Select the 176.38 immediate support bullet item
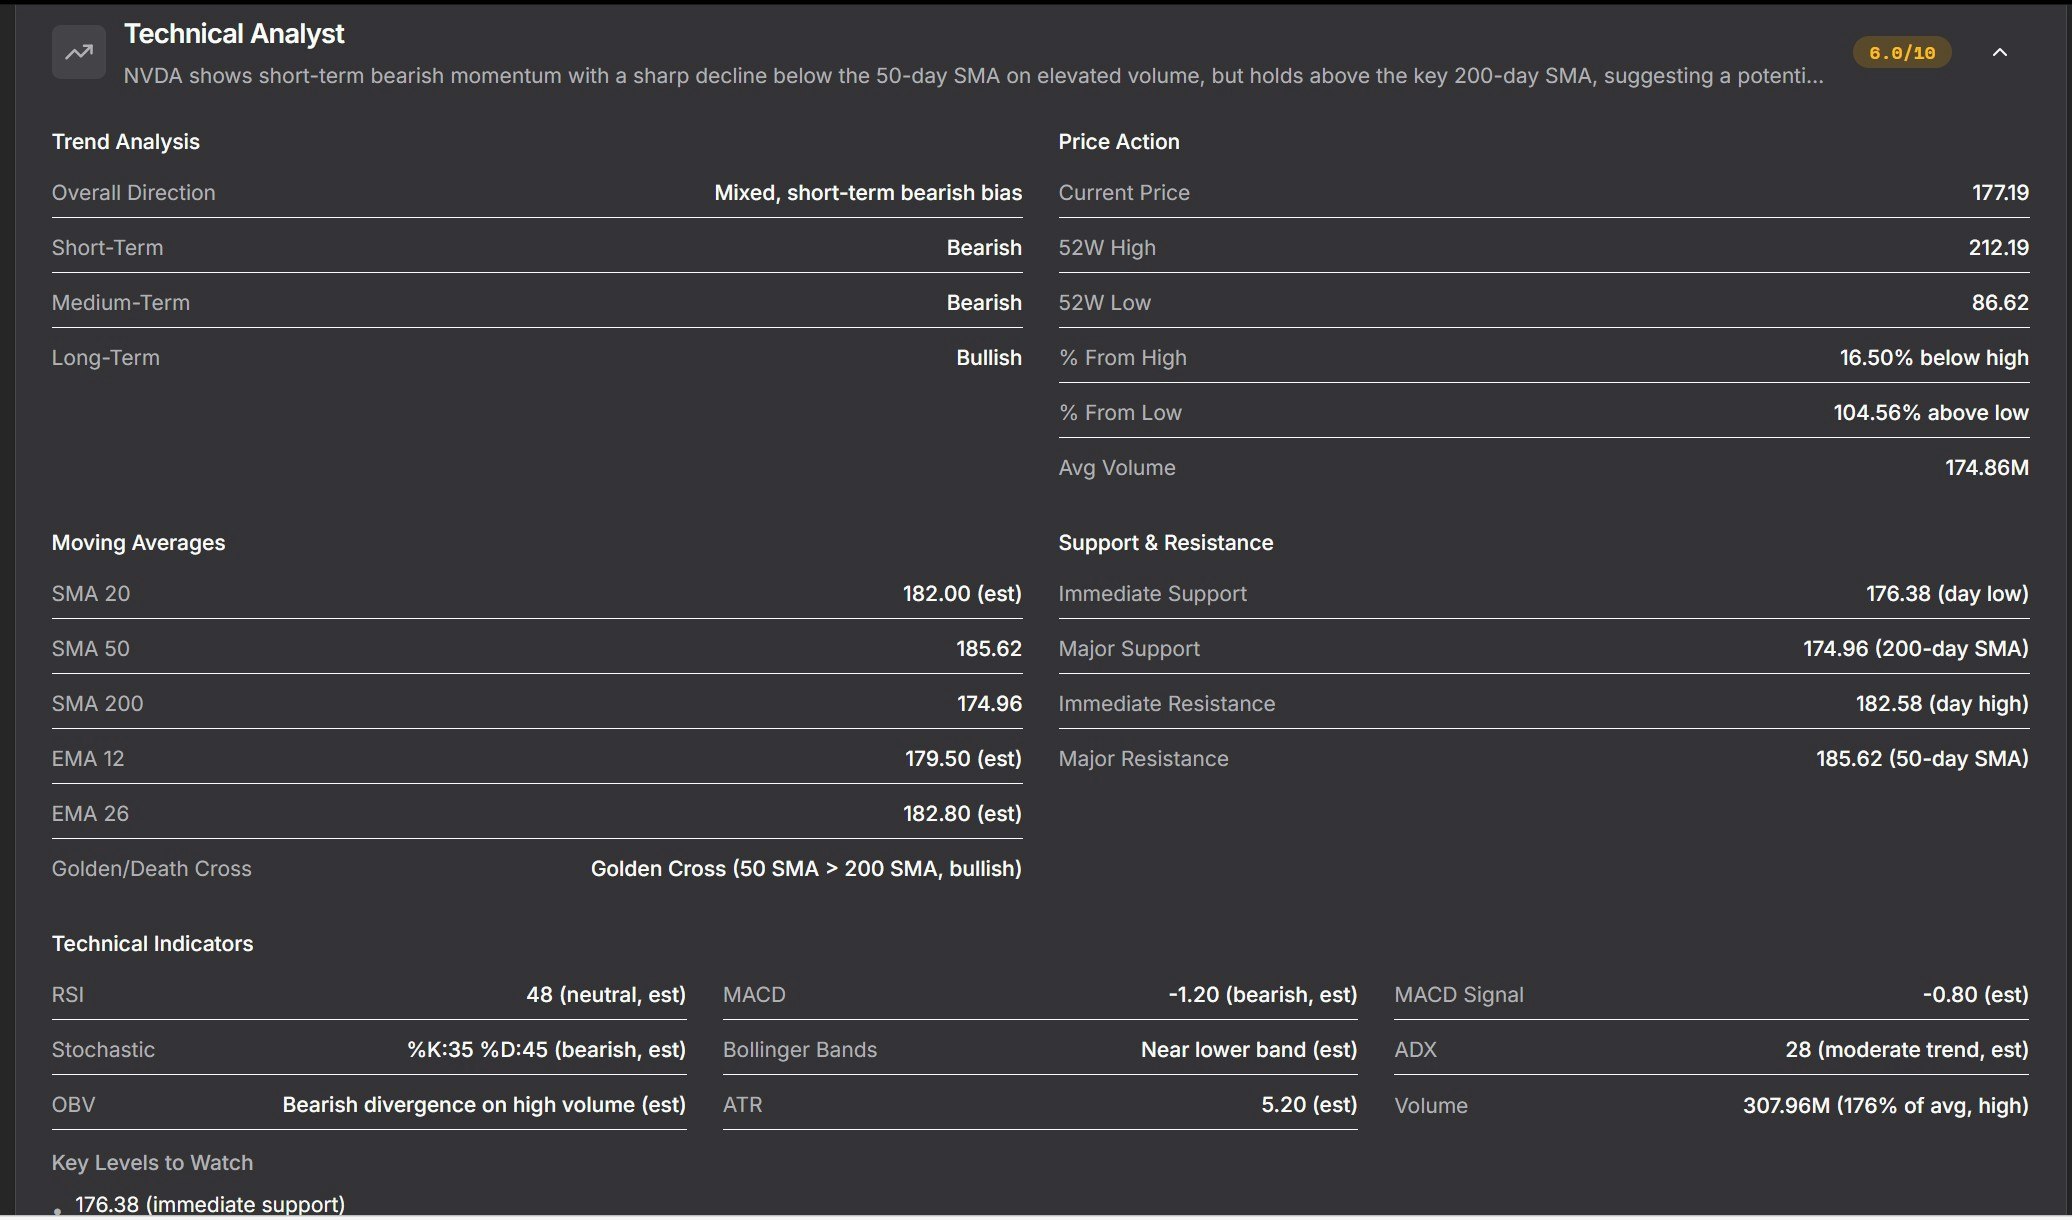 pyautogui.click(x=210, y=1204)
